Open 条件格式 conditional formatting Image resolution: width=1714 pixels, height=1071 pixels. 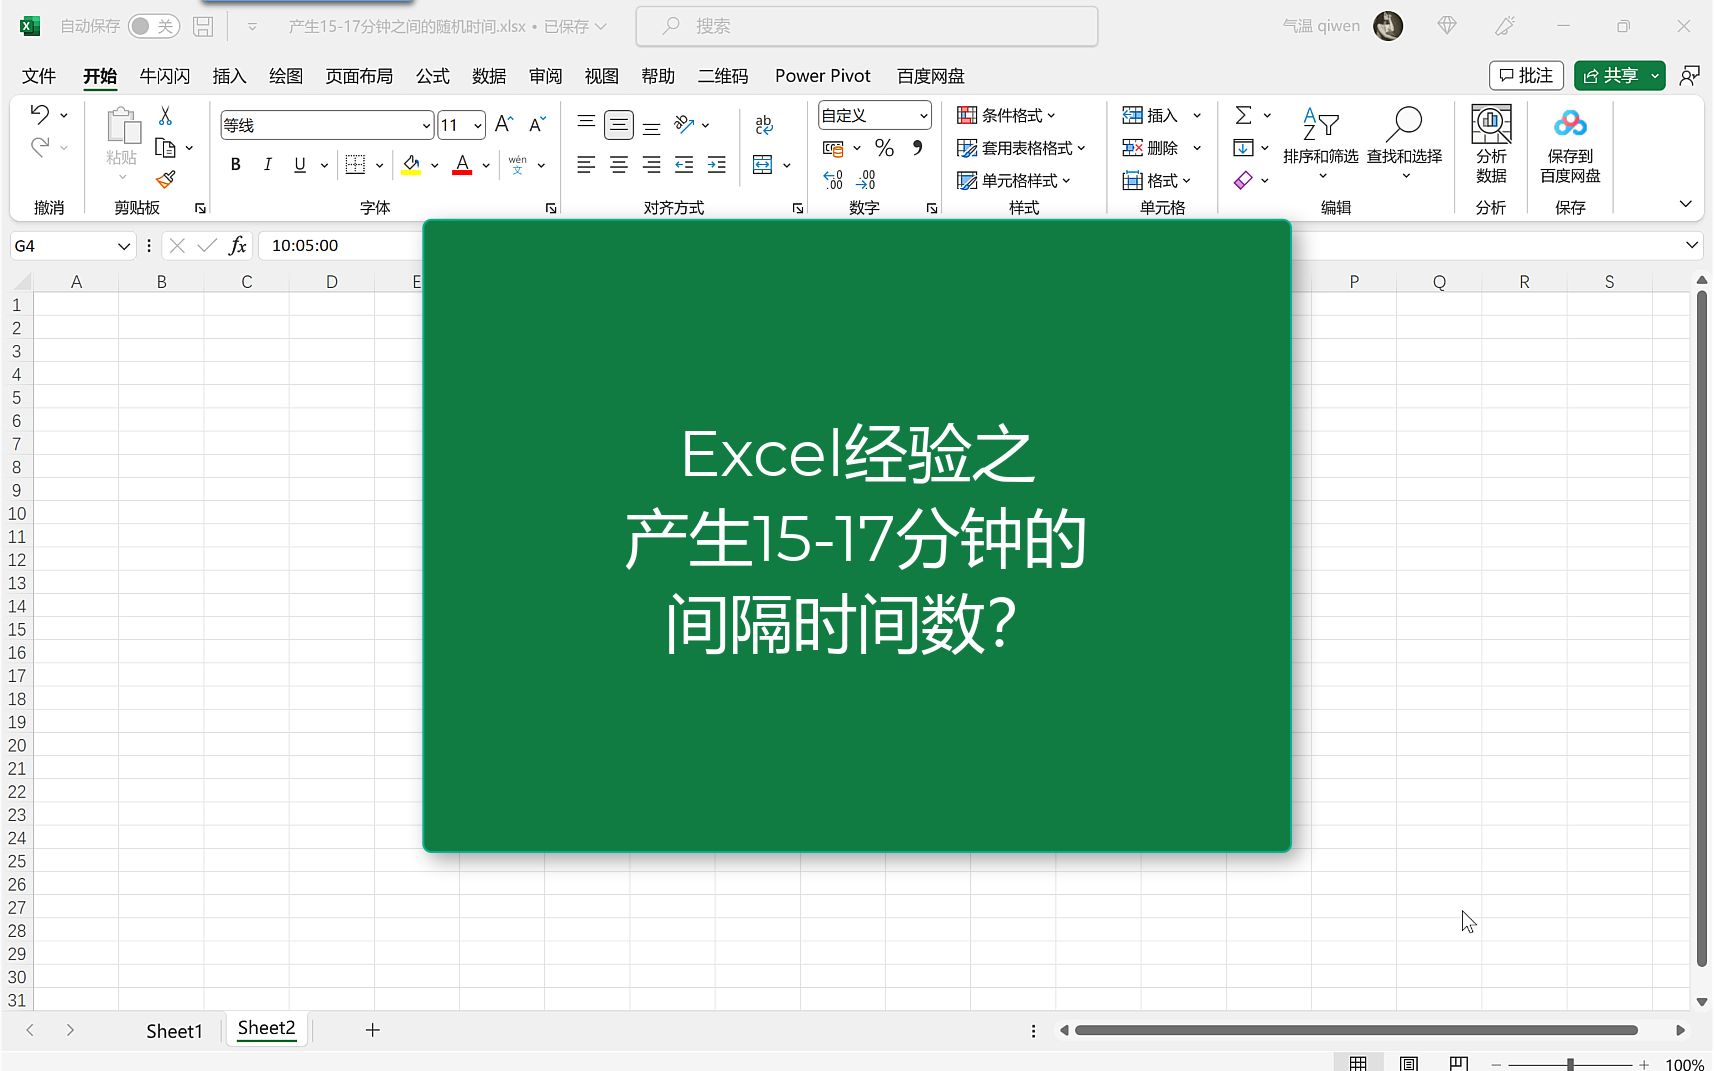[1004, 114]
